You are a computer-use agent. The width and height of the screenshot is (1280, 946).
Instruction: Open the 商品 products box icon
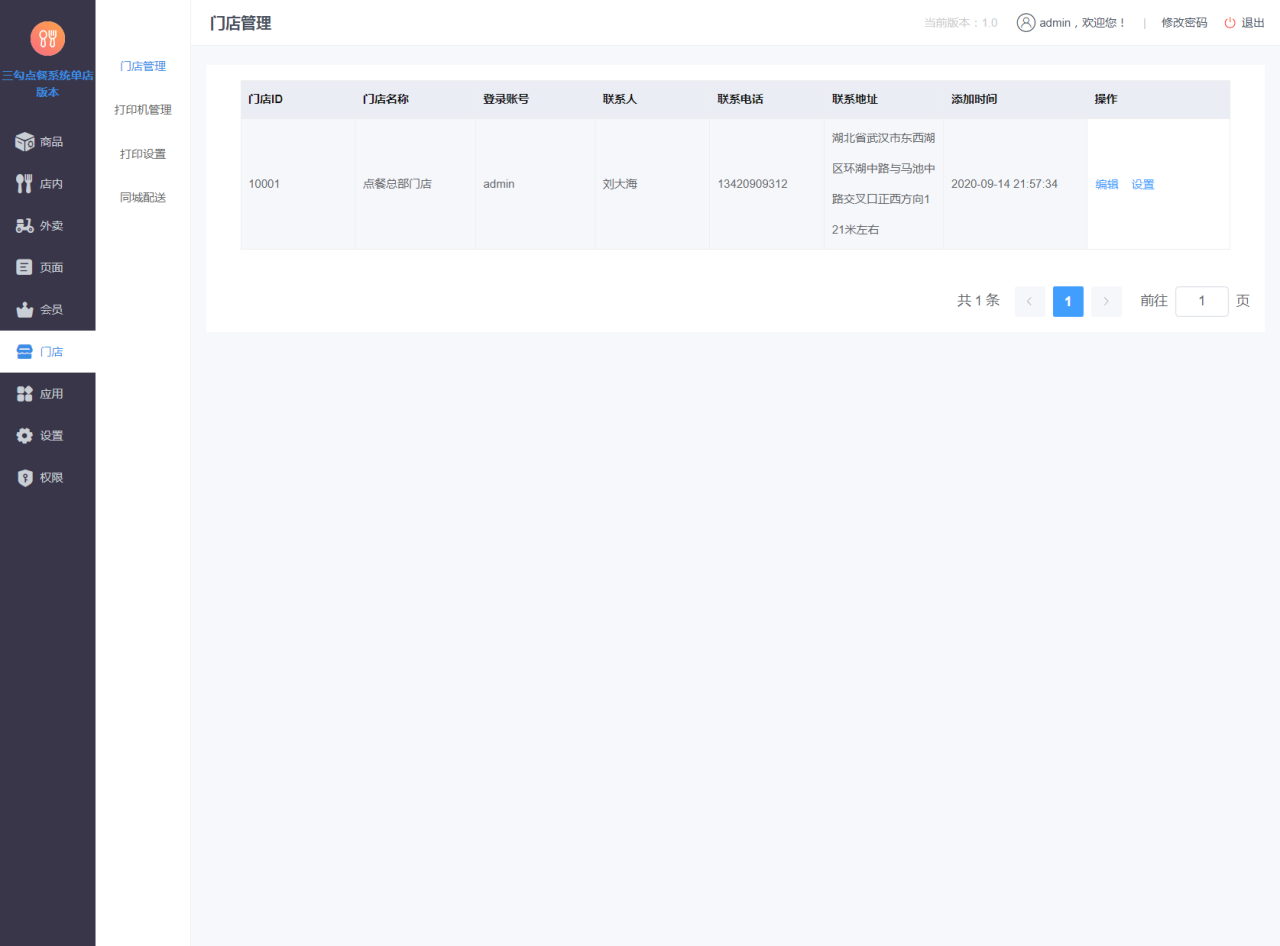tap(25, 142)
